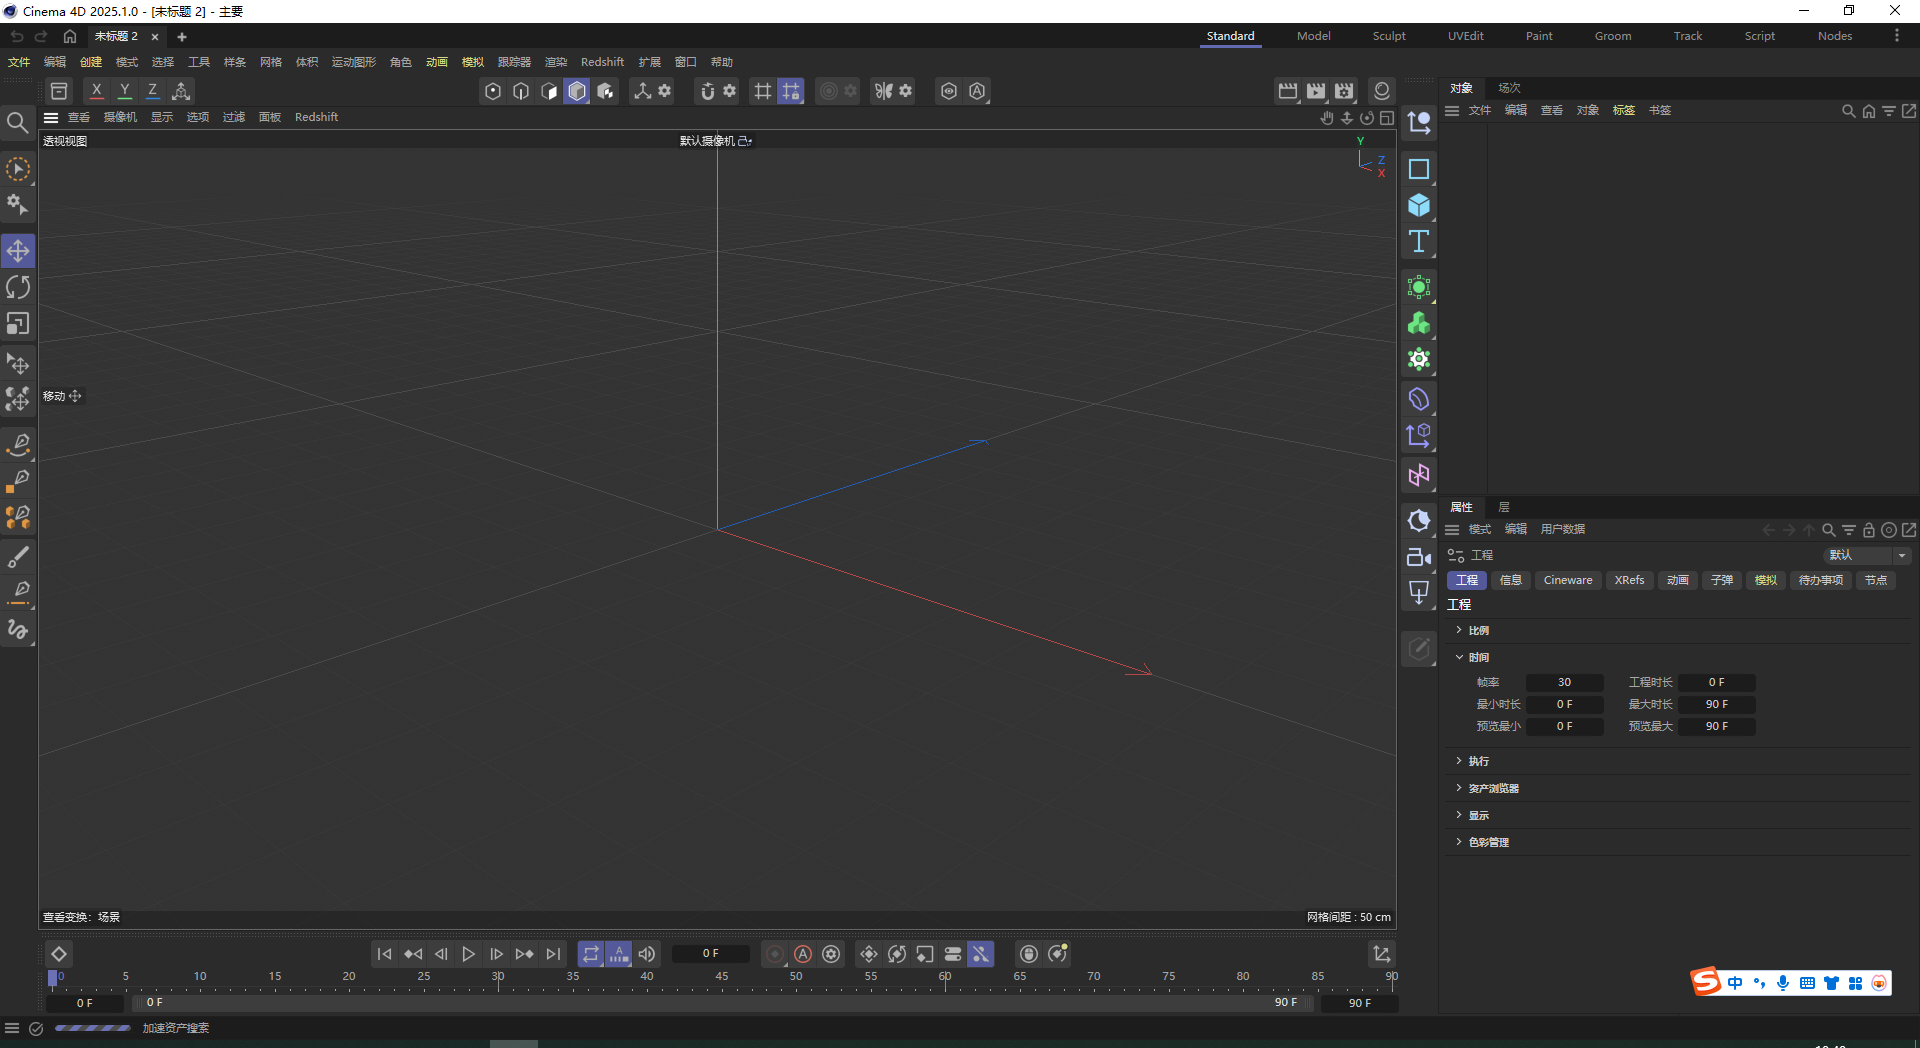Toggle the Y axis lock
1920x1048 pixels.
124,90
